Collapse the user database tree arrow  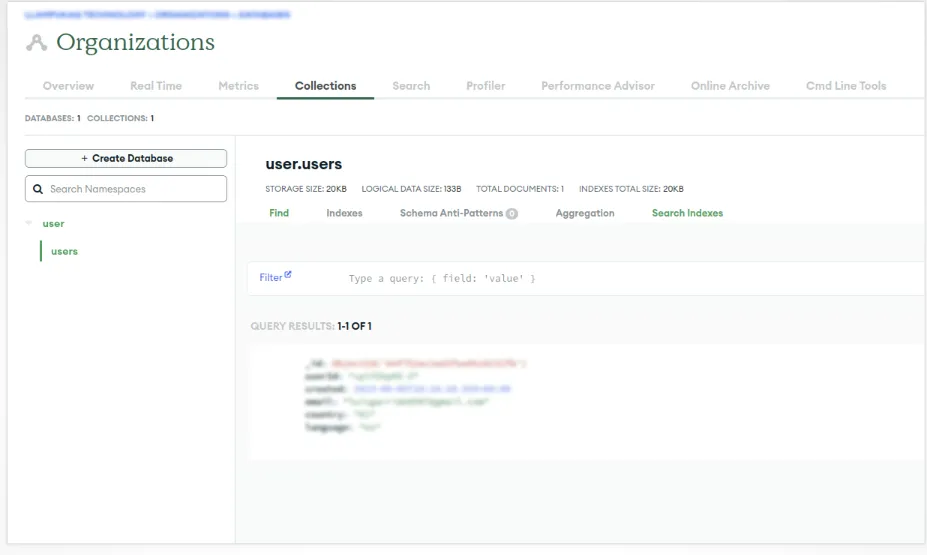click(29, 224)
